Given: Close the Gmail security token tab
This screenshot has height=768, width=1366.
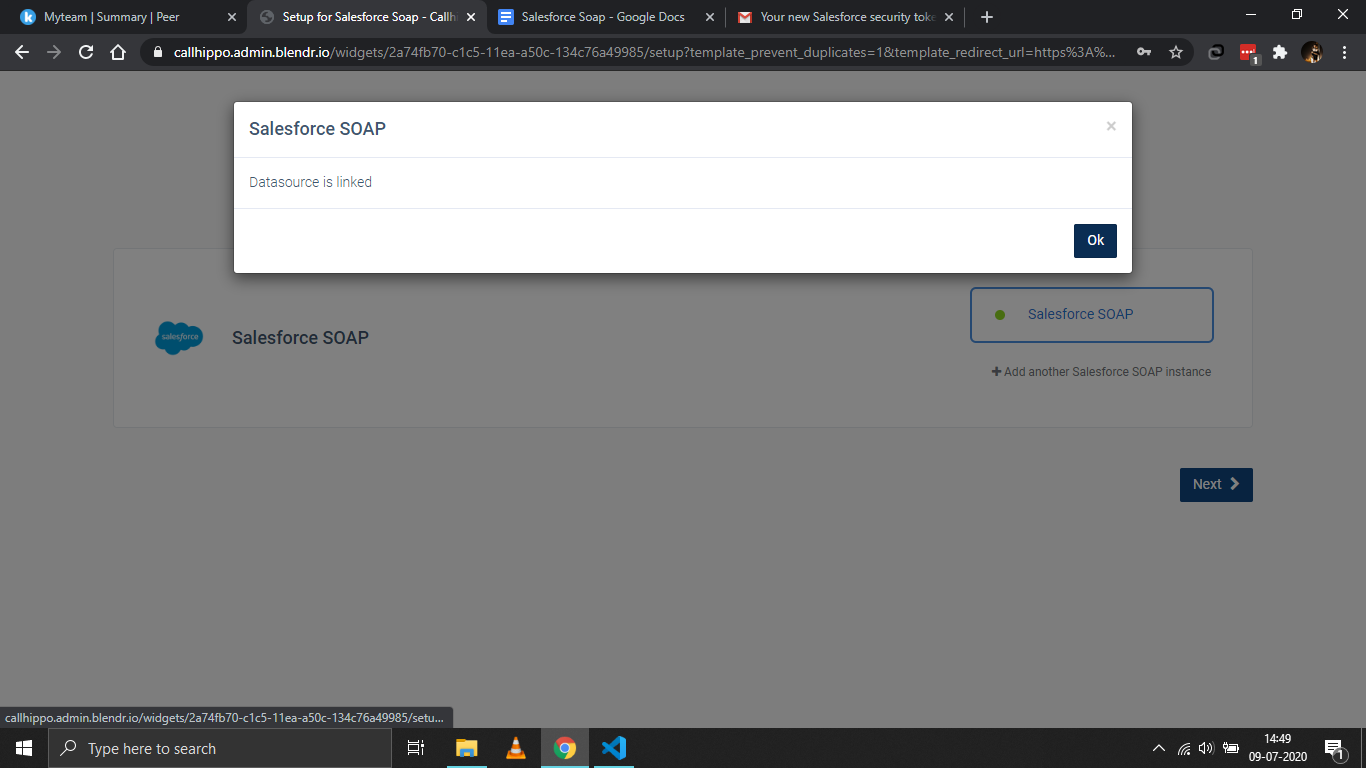Looking at the screenshot, I should coord(949,17).
